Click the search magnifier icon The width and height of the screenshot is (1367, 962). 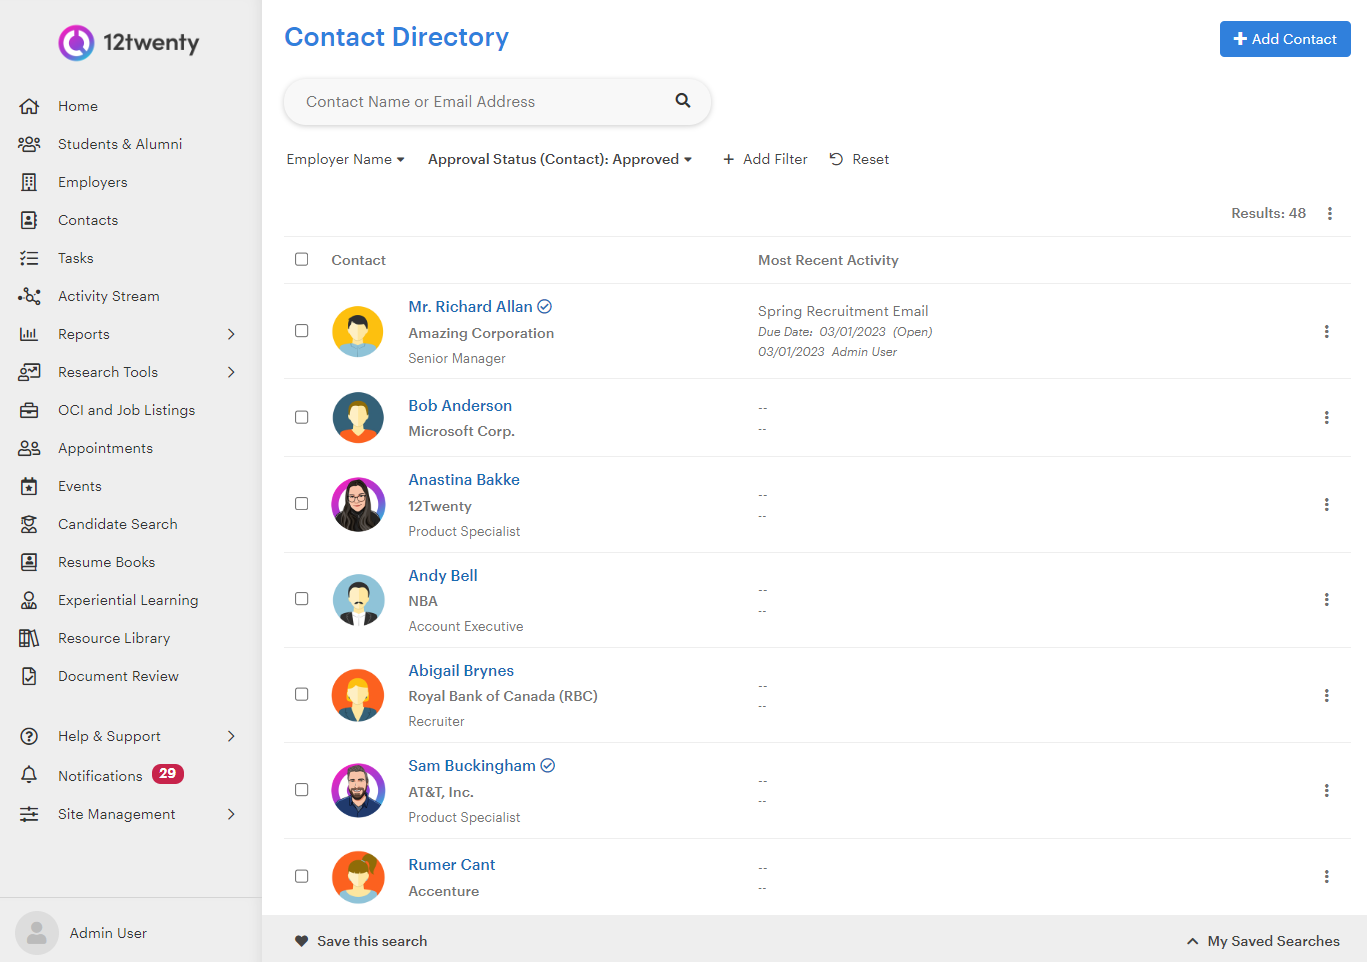pyautogui.click(x=683, y=100)
